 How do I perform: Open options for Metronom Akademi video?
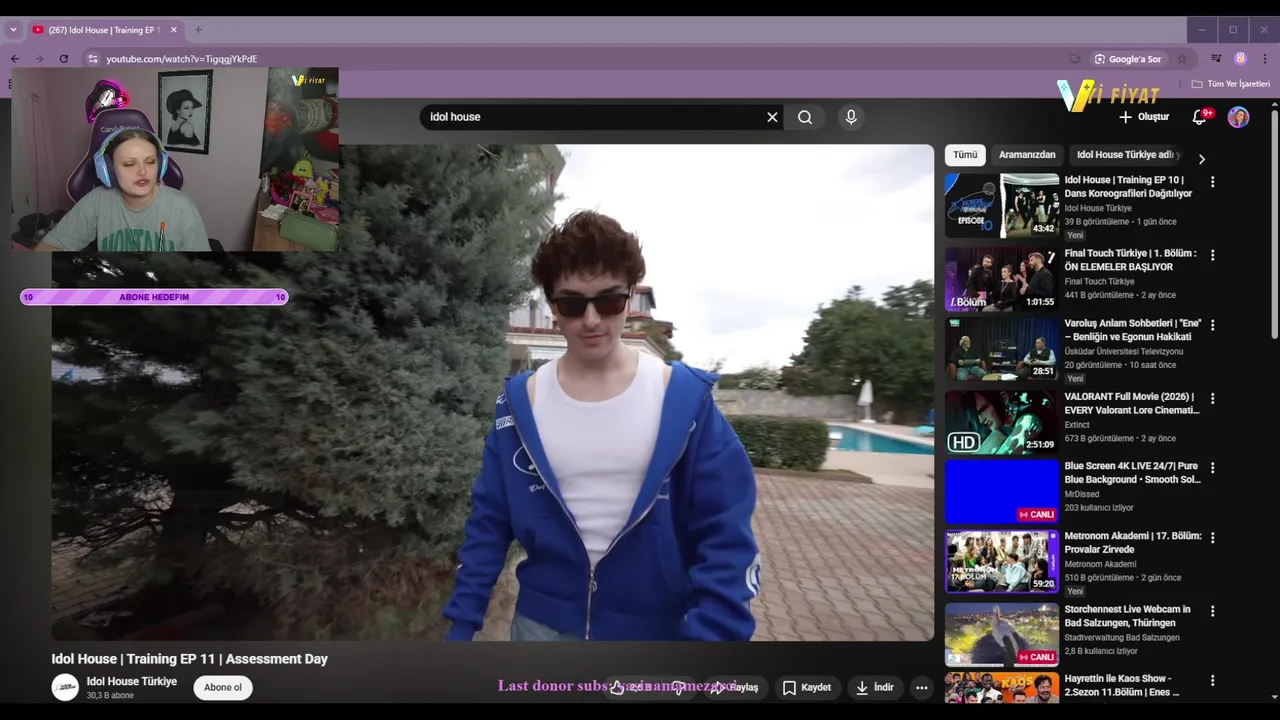click(x=1213, y=538)
